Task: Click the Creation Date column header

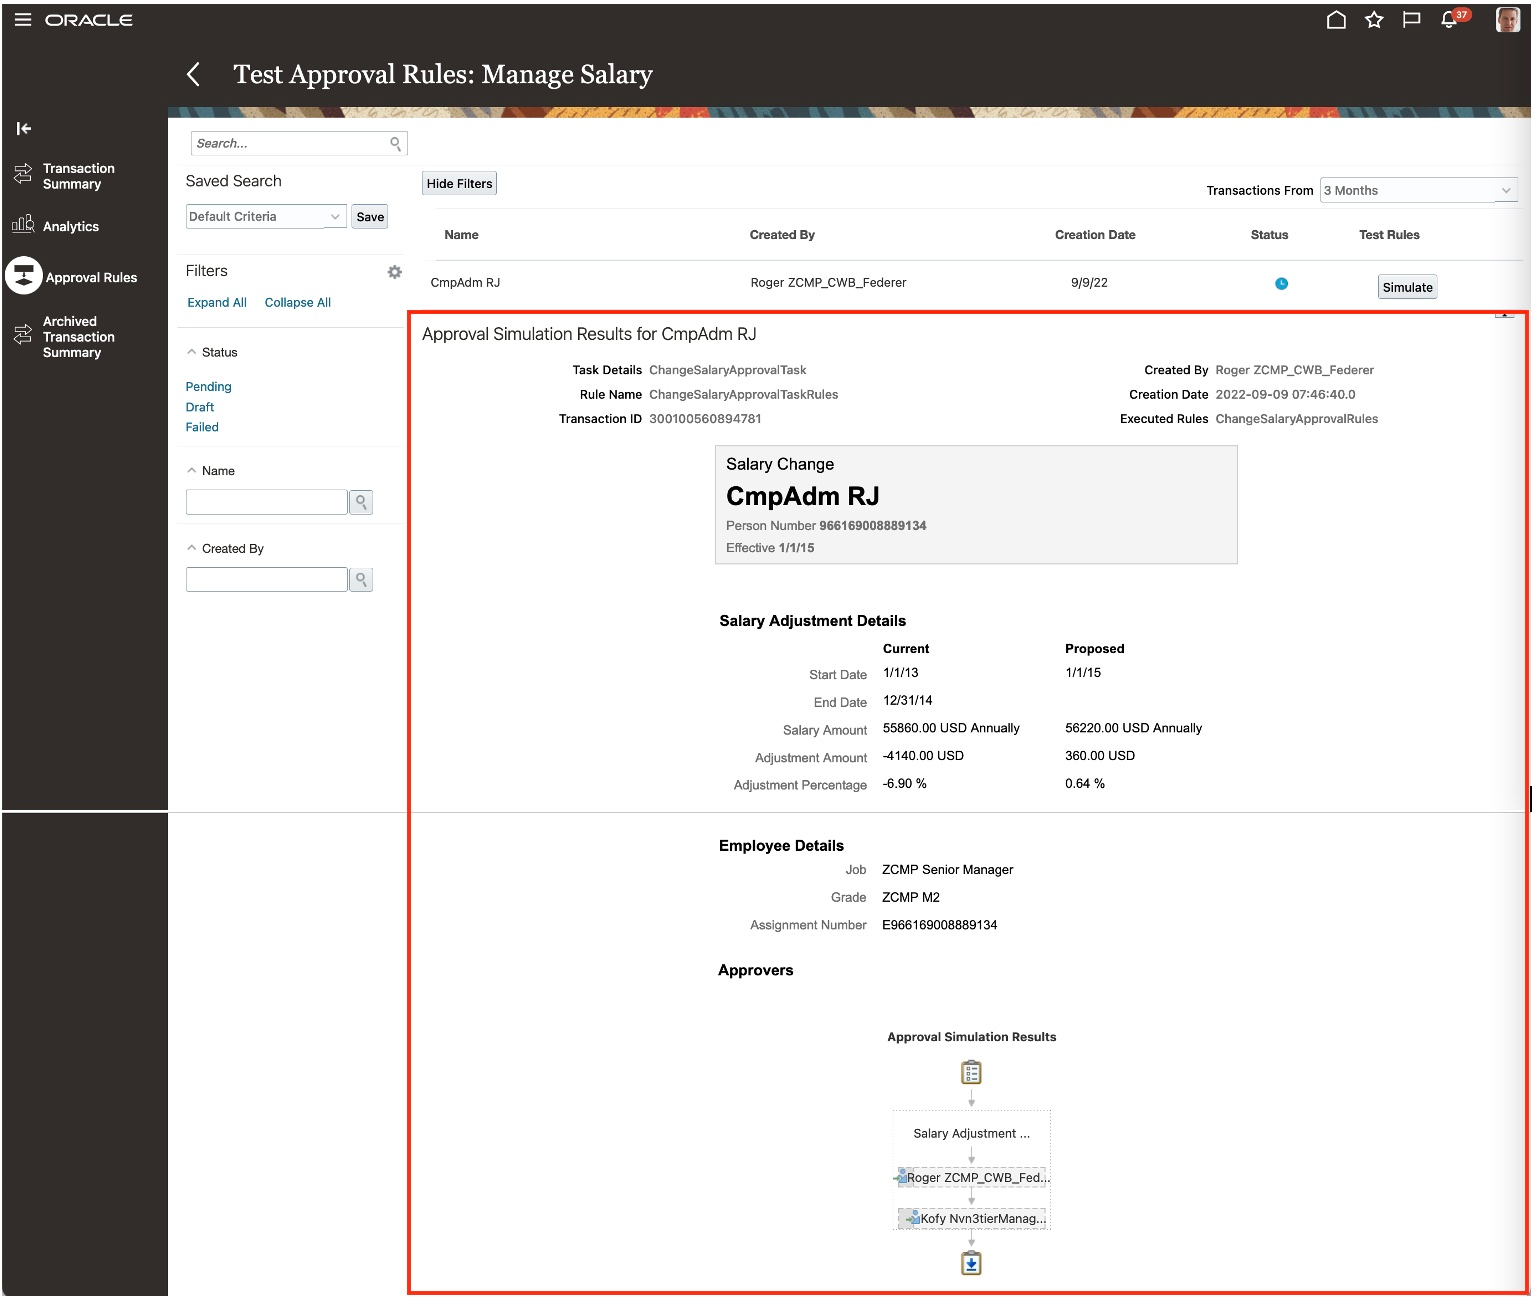Action: pyautogui.click(x=1095, y=235)
